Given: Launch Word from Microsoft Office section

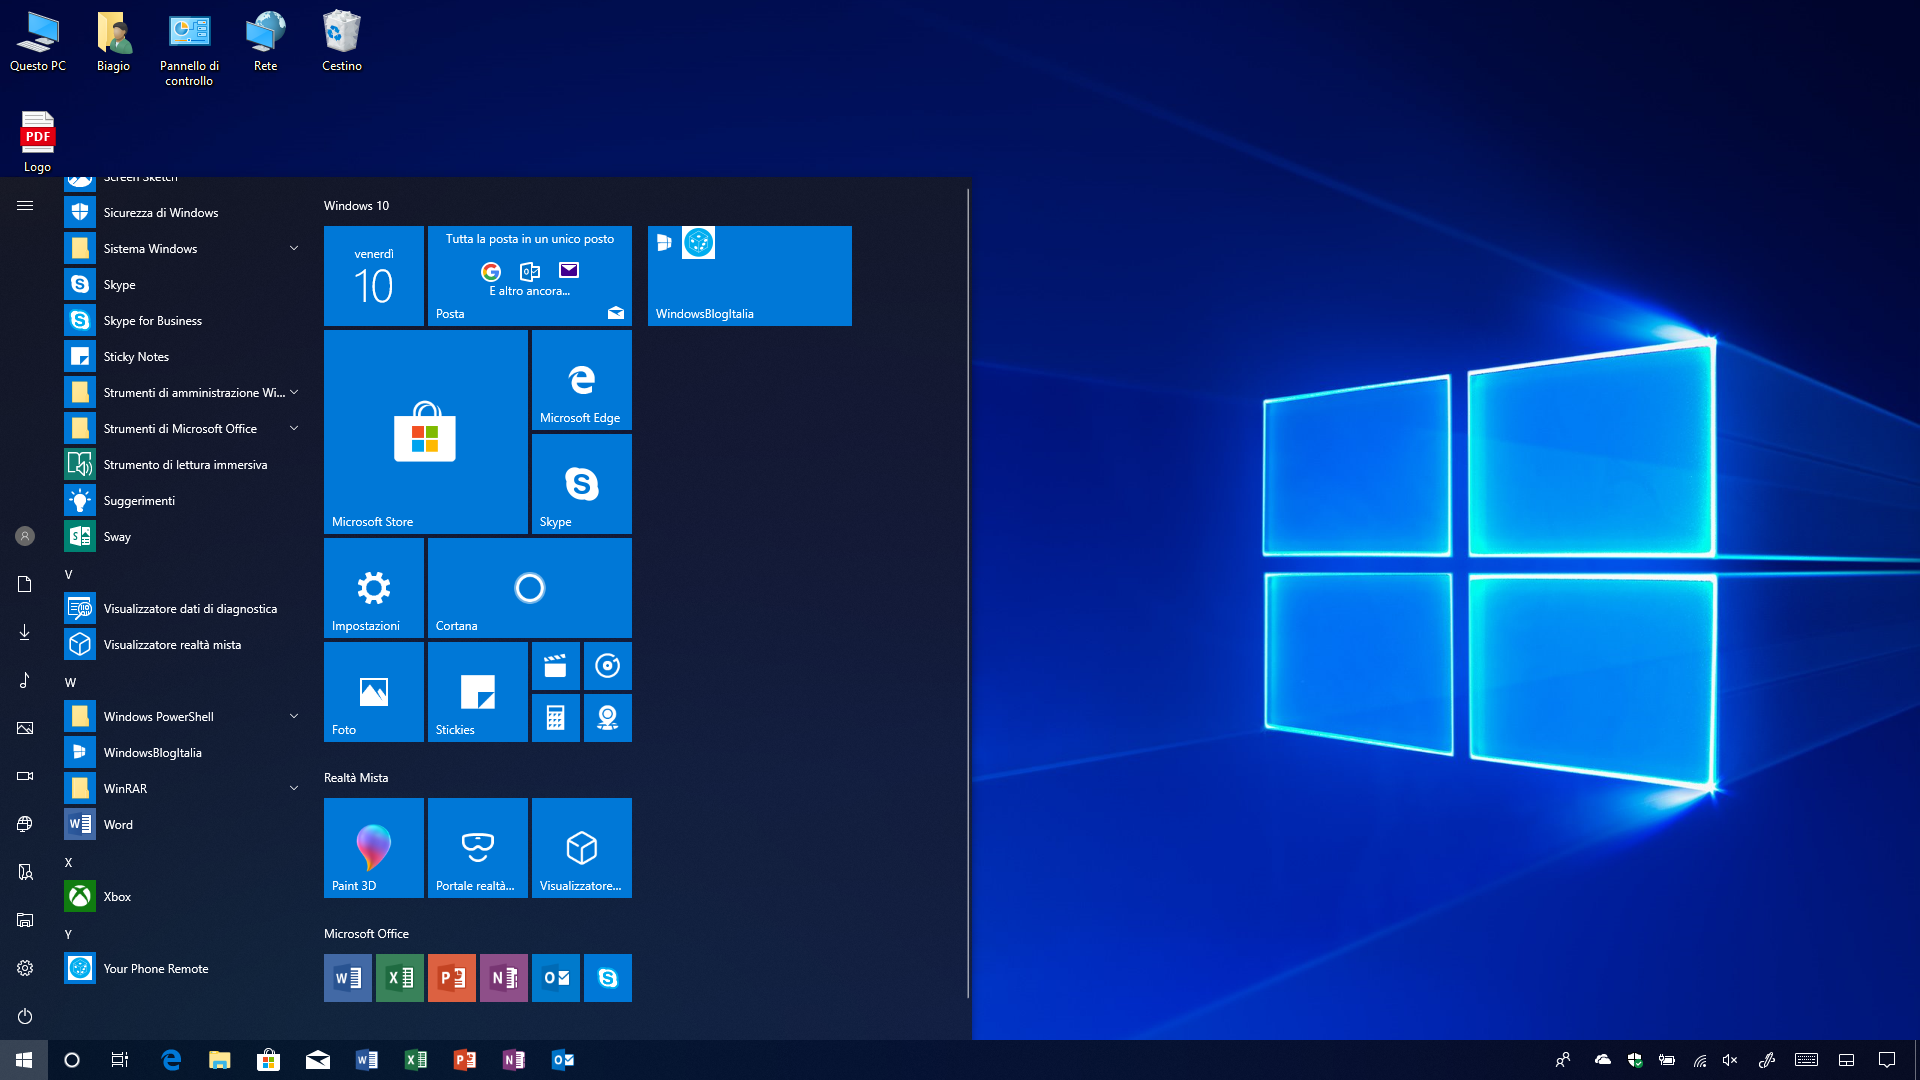Looking at the screenshot, I should tap(347, 977).
